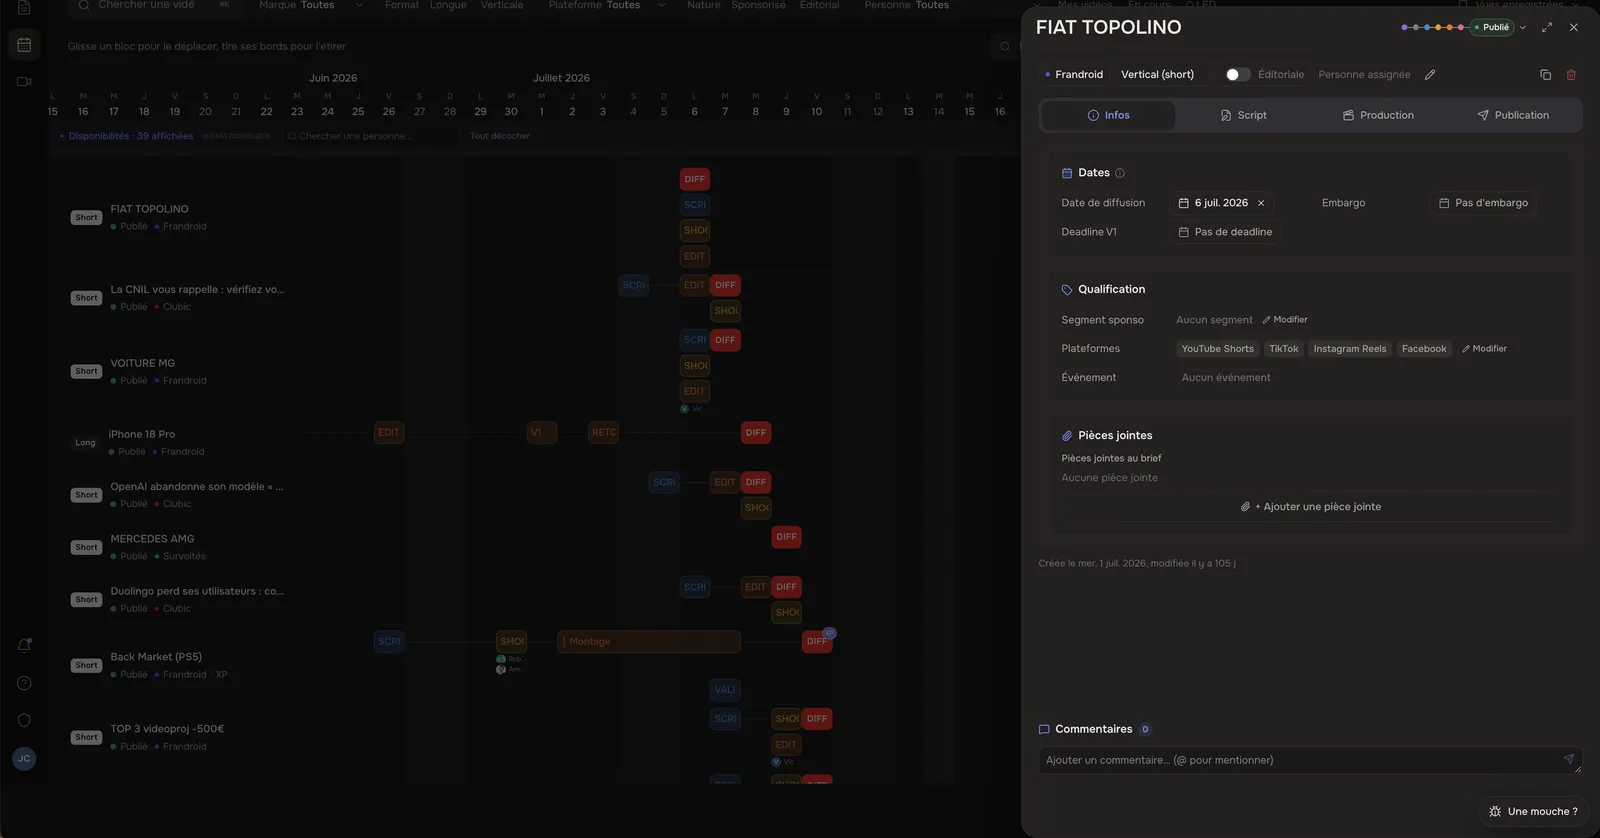Open notifications with the bell icon

coord(24,645)
